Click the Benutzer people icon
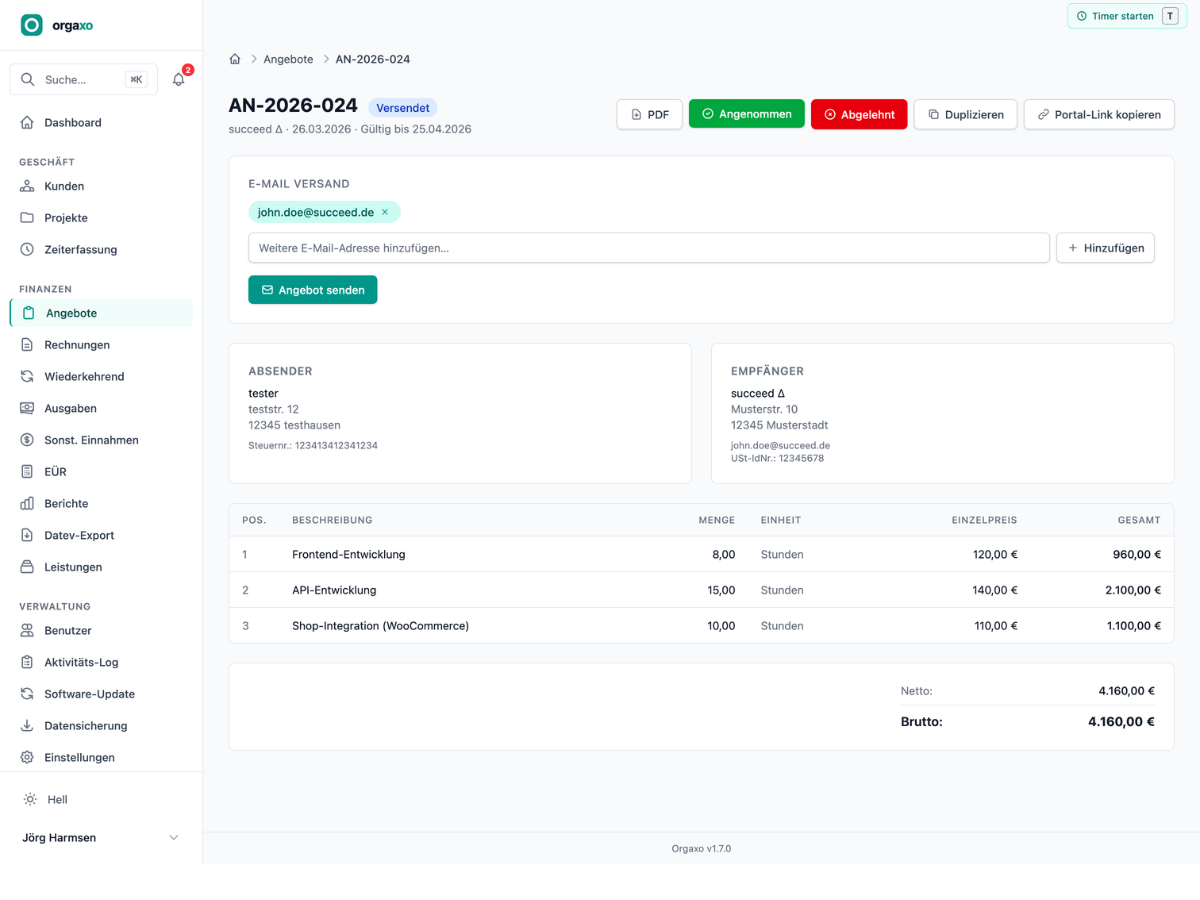This screenshot has height=900, width=1200. [27, 631]
